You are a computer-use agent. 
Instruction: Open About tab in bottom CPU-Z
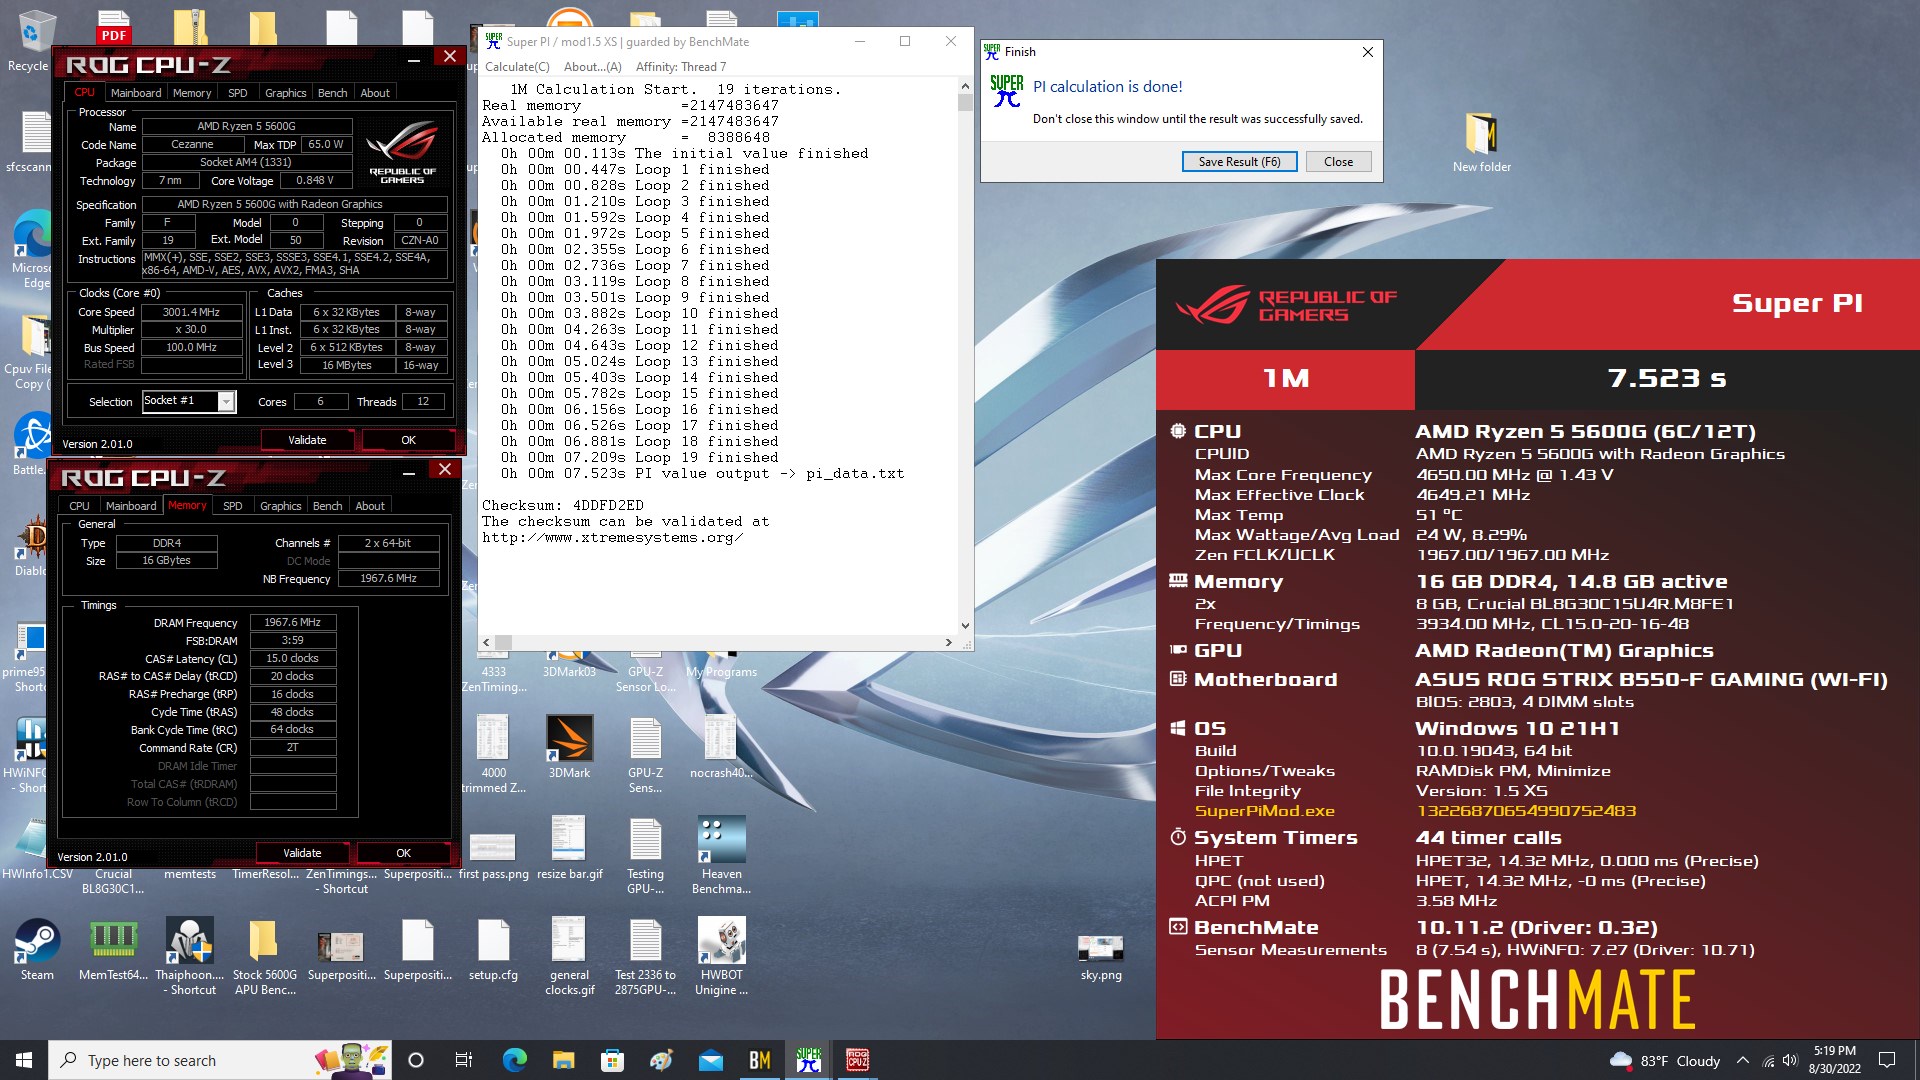[370, 506]
